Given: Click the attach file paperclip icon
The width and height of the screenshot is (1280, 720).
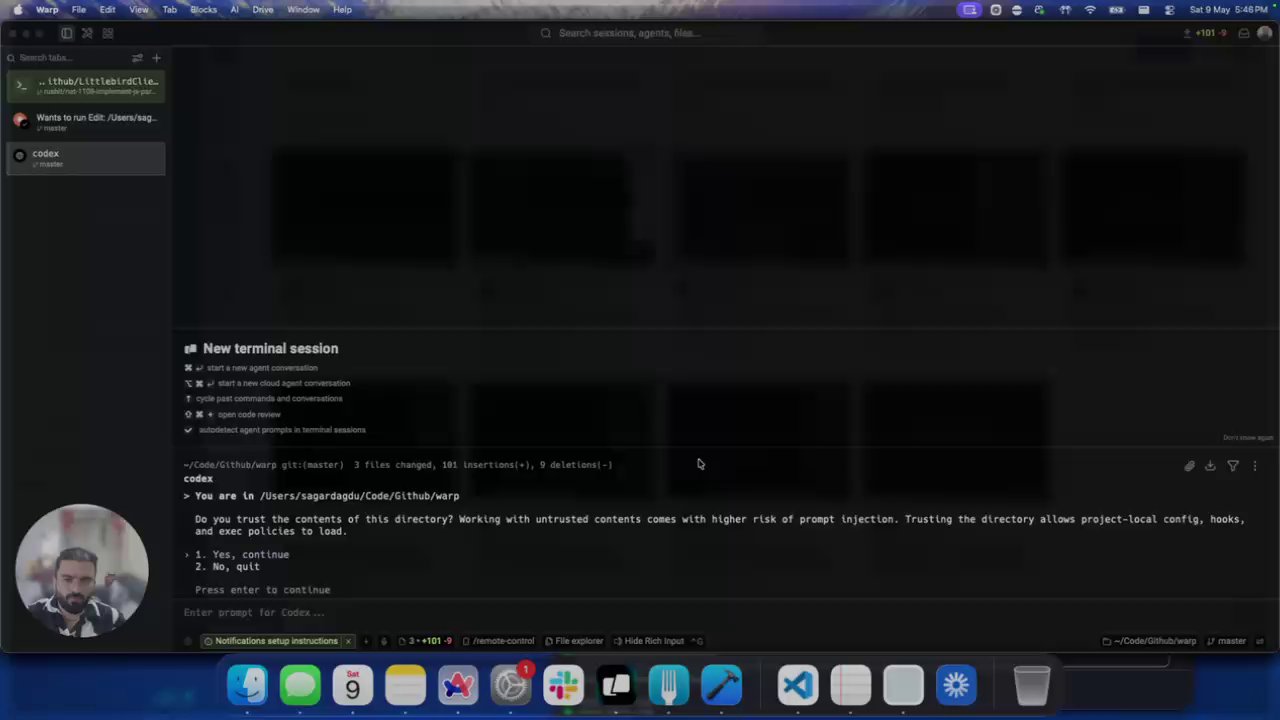Looking at the screenshot, I should (1189, 466).
